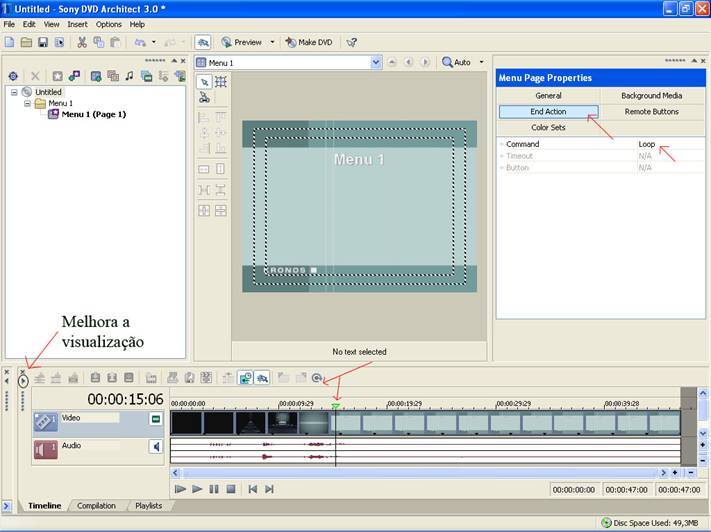This screenshot has height=532, width=711.
Task: Click the Menu 1 title text in workspace
Action: point(359,159)
